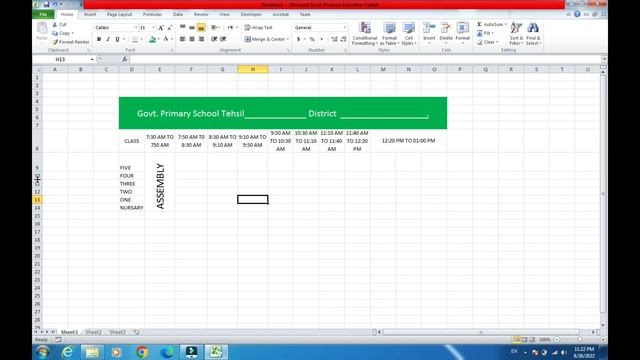Click the Increase Decimal icon

pyautogui.click(x=334, y=39)
